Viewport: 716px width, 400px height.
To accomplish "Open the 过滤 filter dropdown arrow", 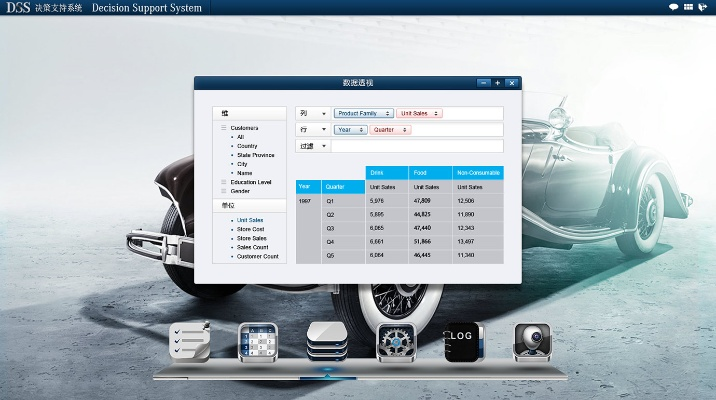I will pyautogui.click(x=323, y=146).
